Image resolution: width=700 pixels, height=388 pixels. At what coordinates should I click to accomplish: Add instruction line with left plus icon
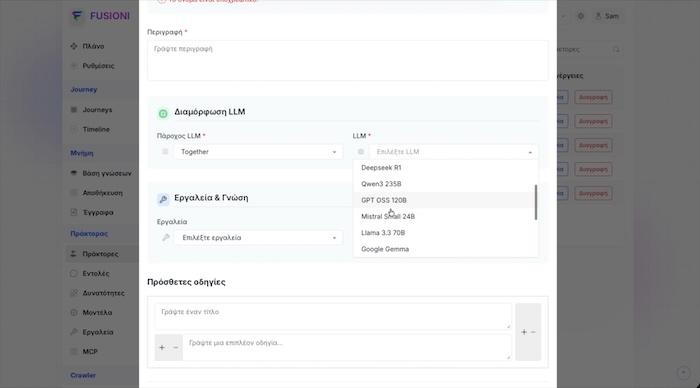[x=162, y=347]
